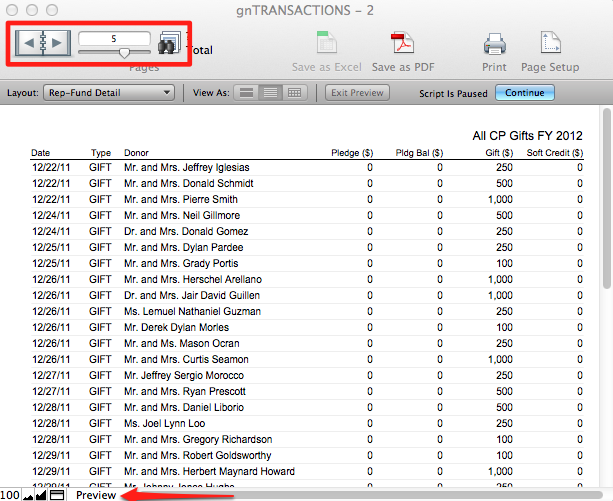Image resolution: width=613 pixels, height=501 pixels.
Task: Open the Layout dropdown Rep-Fund Detail
Action: coord(109,92)
